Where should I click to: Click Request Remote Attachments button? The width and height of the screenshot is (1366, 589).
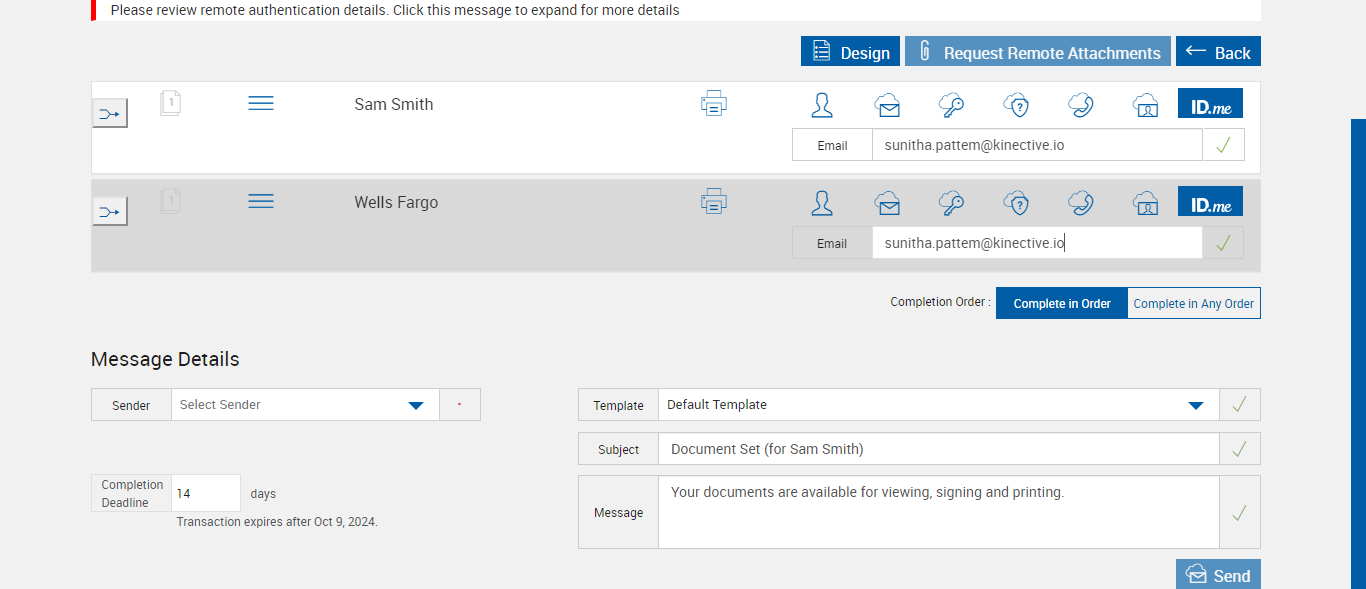(1037, 52)
